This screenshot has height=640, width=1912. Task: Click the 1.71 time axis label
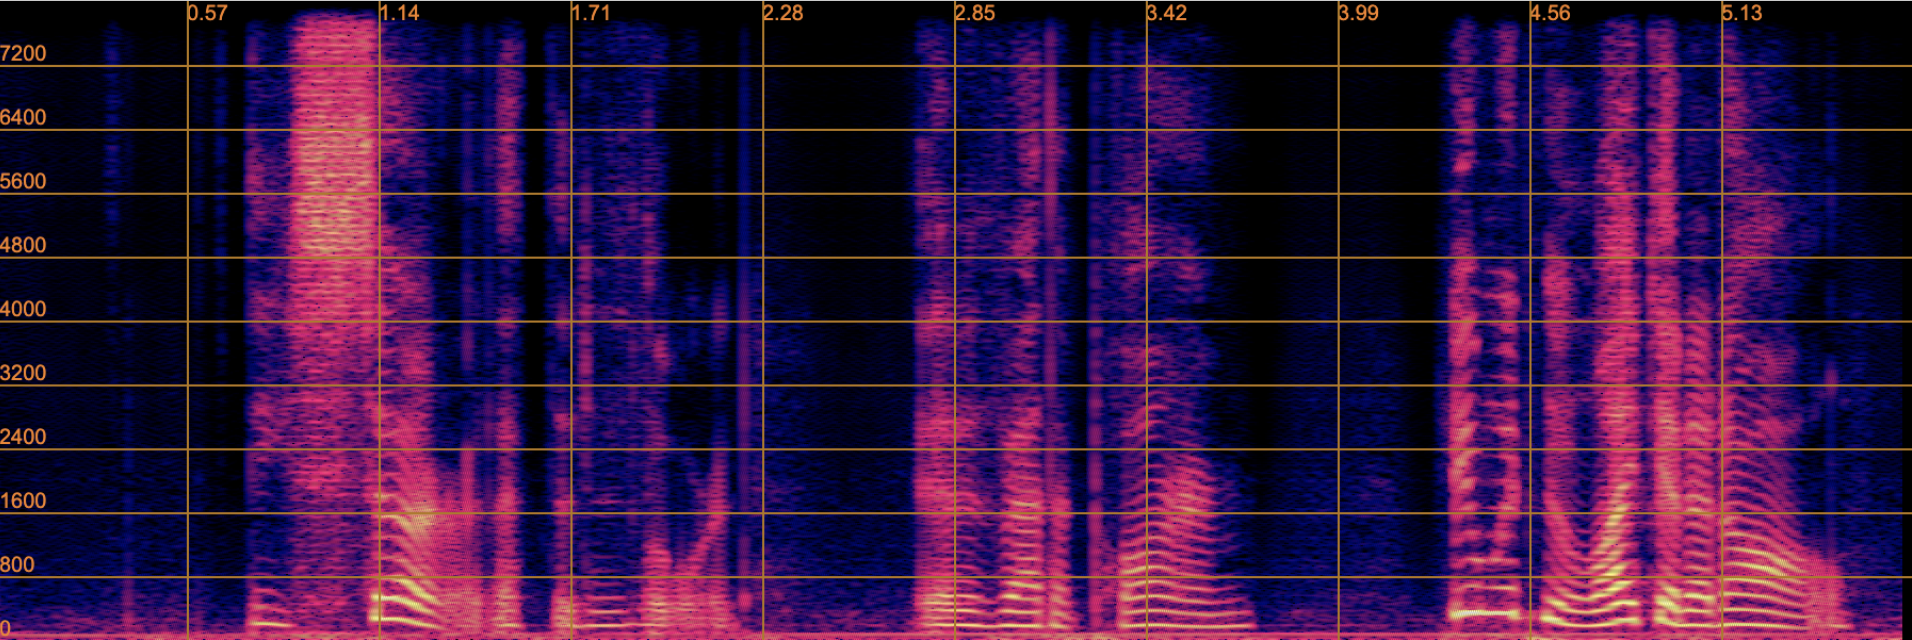(591, 13)
